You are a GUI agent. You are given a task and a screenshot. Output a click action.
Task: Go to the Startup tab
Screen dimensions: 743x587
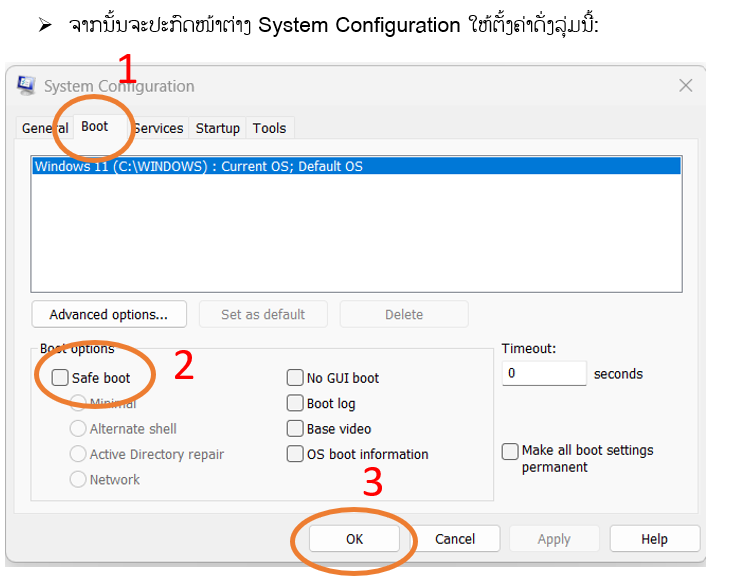(x=217, y=128)
